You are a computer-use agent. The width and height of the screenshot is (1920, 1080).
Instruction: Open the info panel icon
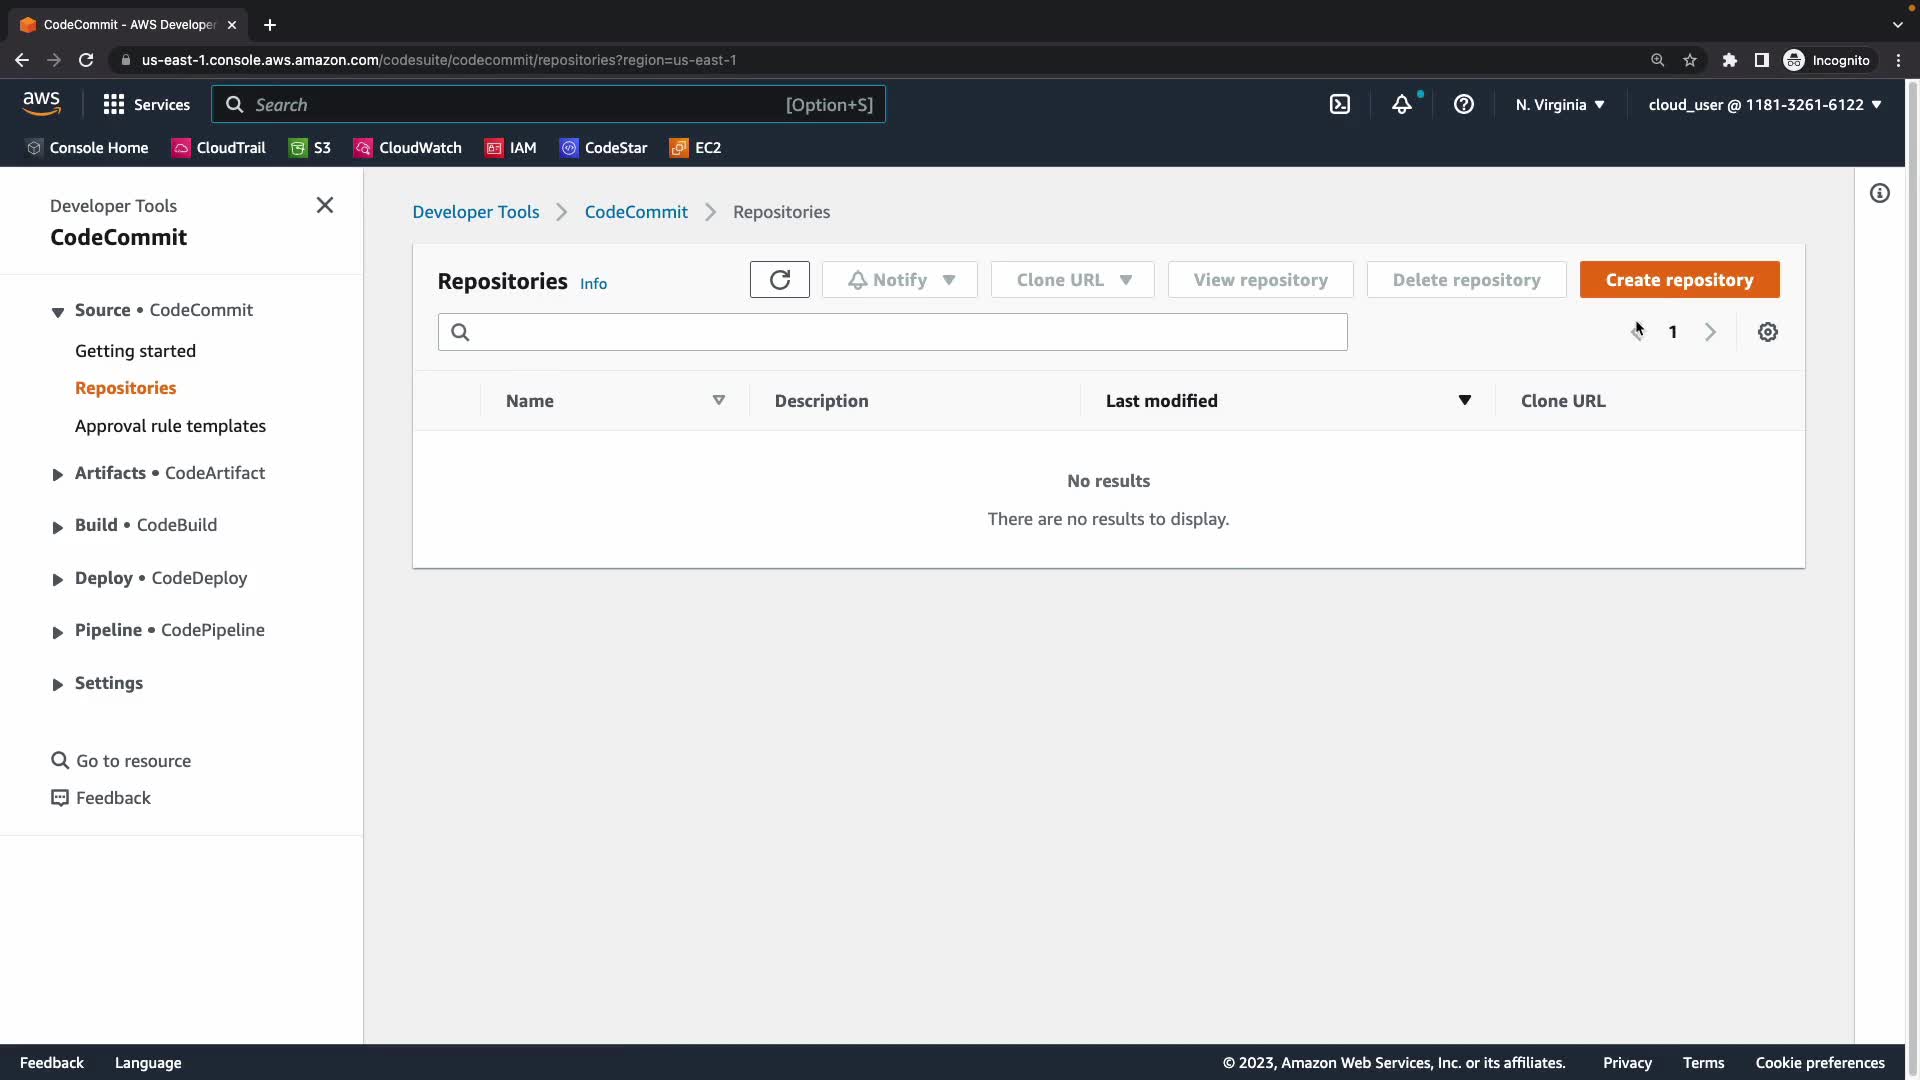1880,193
